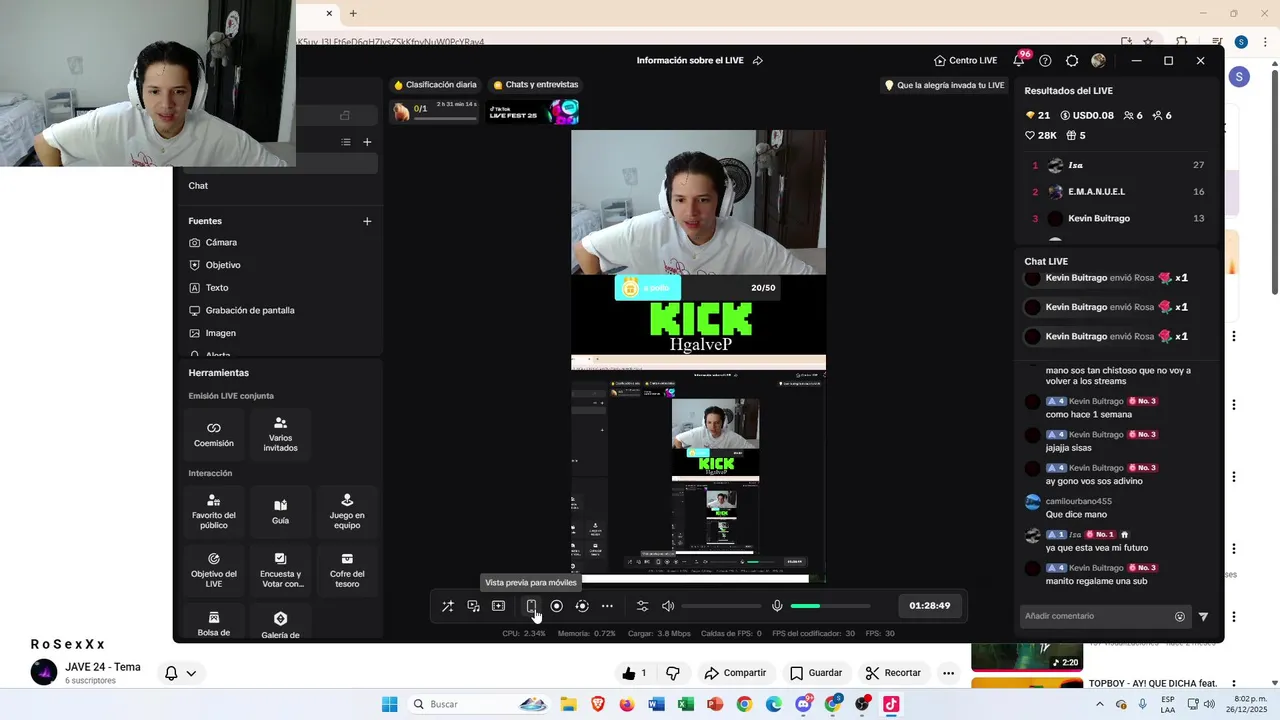Open the profile avatar menu

click(x=1098, y=61)
